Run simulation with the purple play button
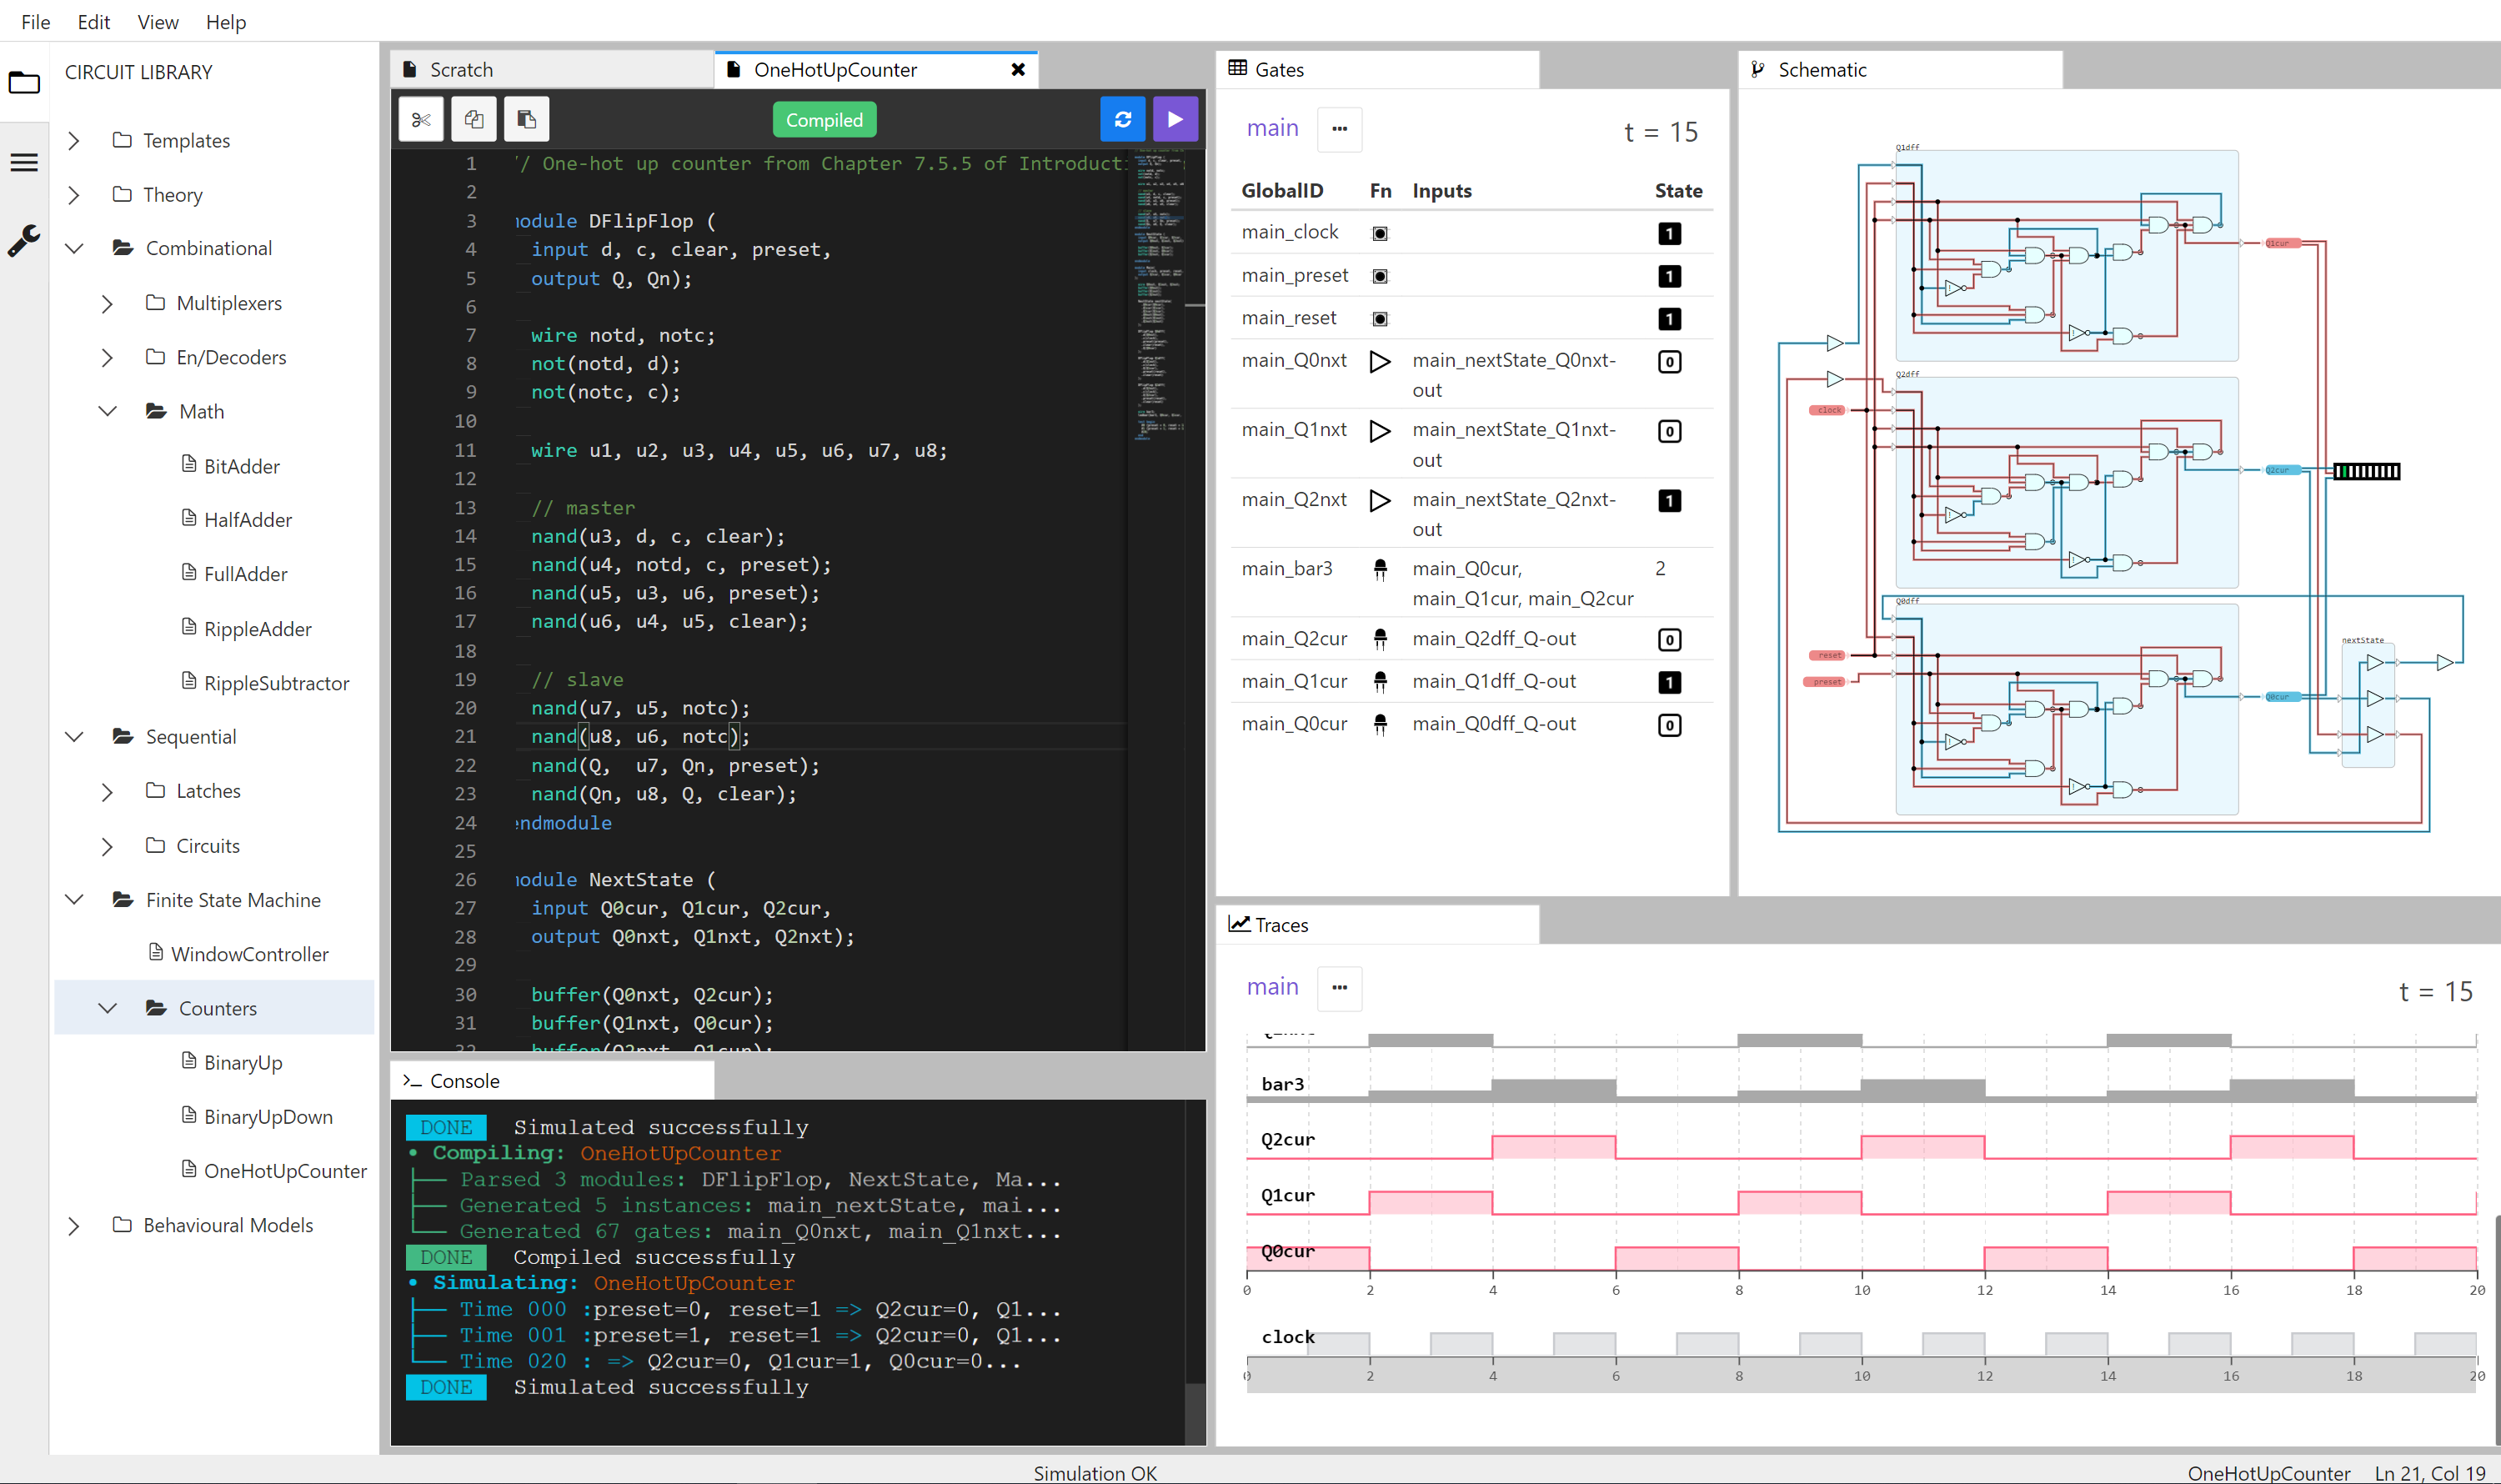Screen dimensions: 2501x1484 pos(1175,120)
